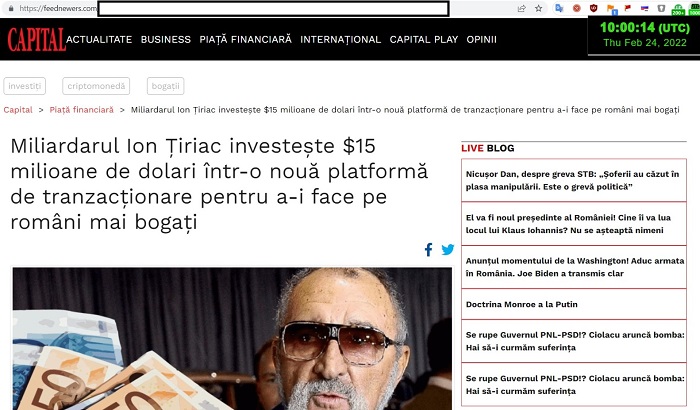Go to PIAȚĂ FINANCIARĂ section
This screenshot has height=410, width=700.
click(x=246, y=39)
